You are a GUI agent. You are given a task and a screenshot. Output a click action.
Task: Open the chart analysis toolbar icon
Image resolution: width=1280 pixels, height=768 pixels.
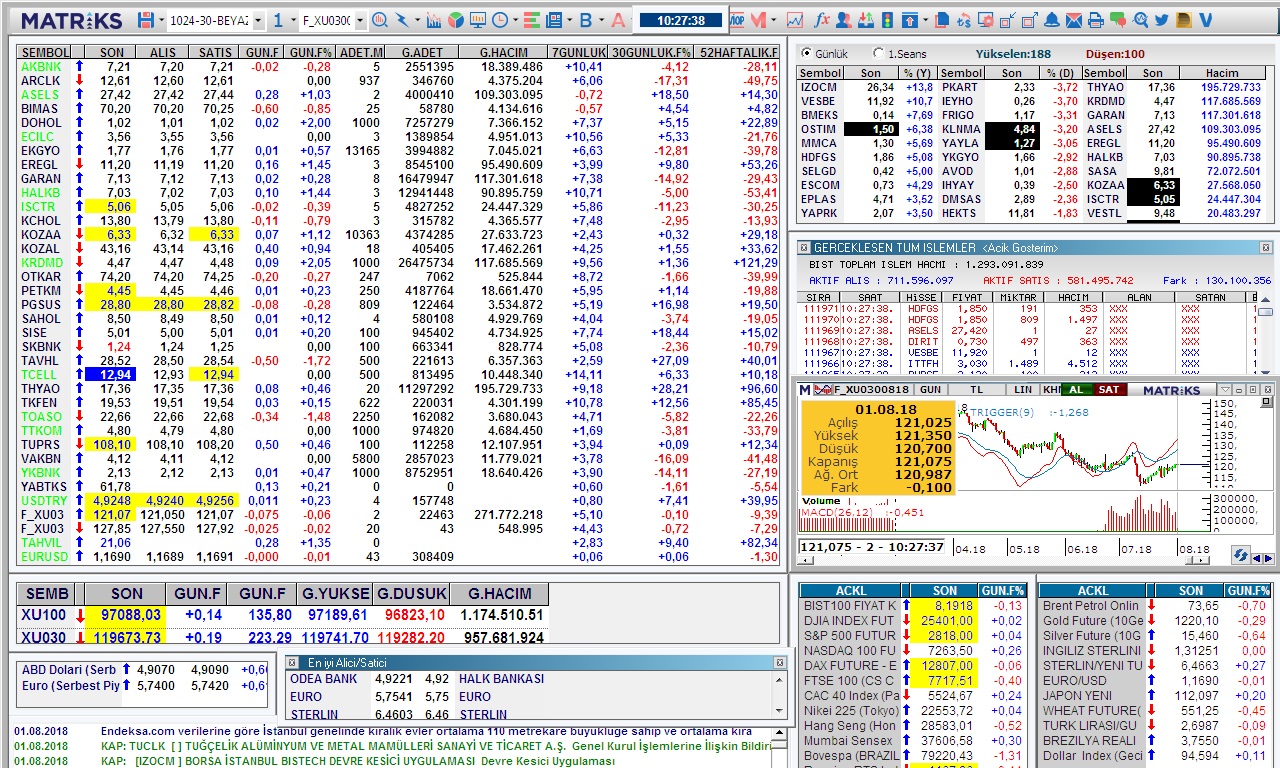433,20
